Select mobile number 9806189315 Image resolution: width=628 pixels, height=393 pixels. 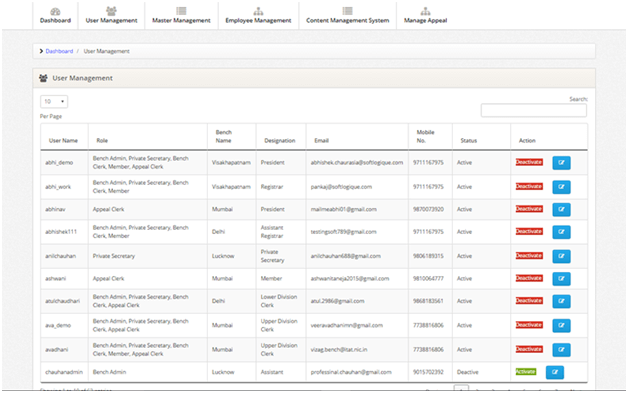428,256
